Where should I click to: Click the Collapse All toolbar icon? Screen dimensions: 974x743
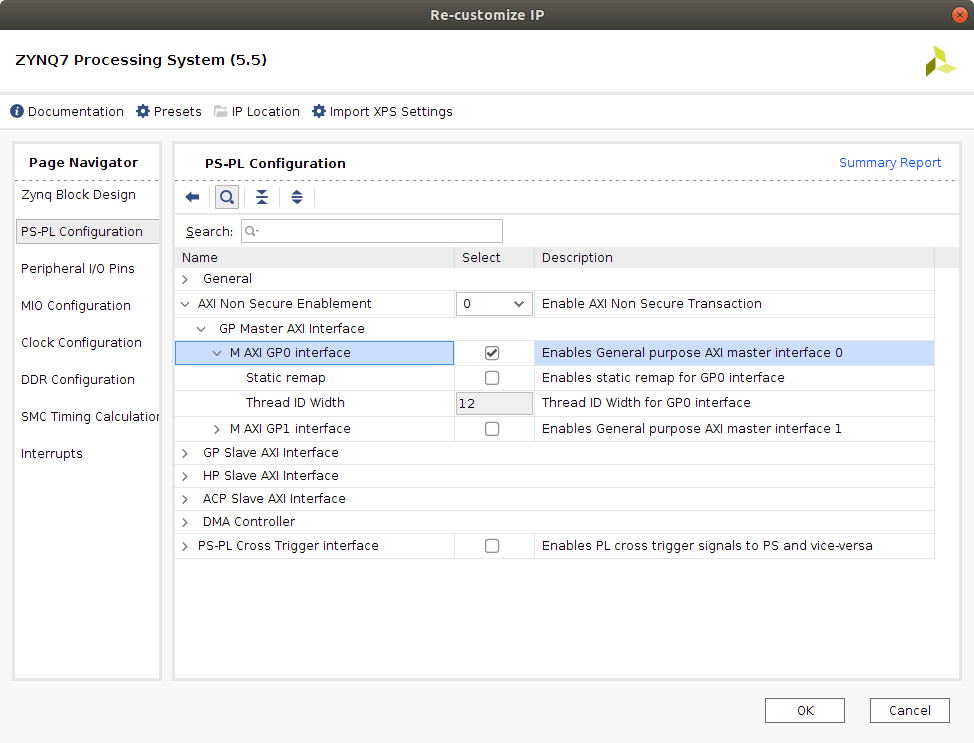point(262,198)
